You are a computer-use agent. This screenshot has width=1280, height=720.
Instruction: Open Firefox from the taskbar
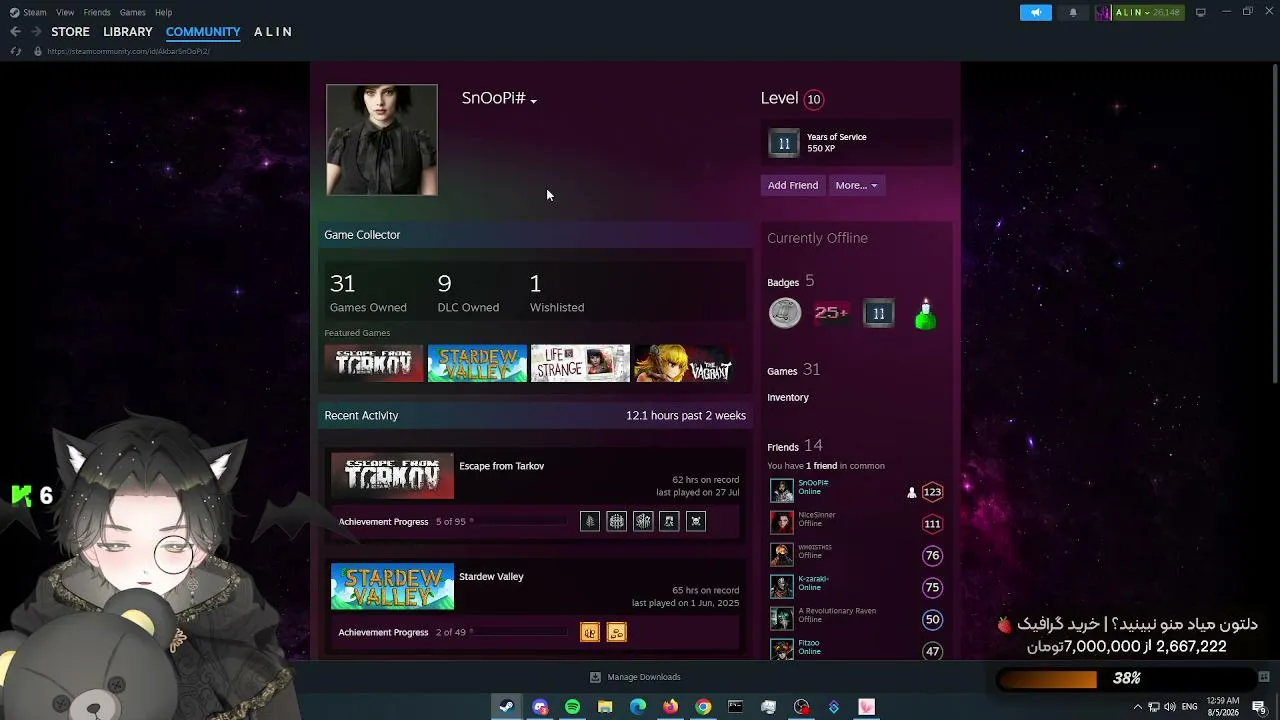coord(670,707)
